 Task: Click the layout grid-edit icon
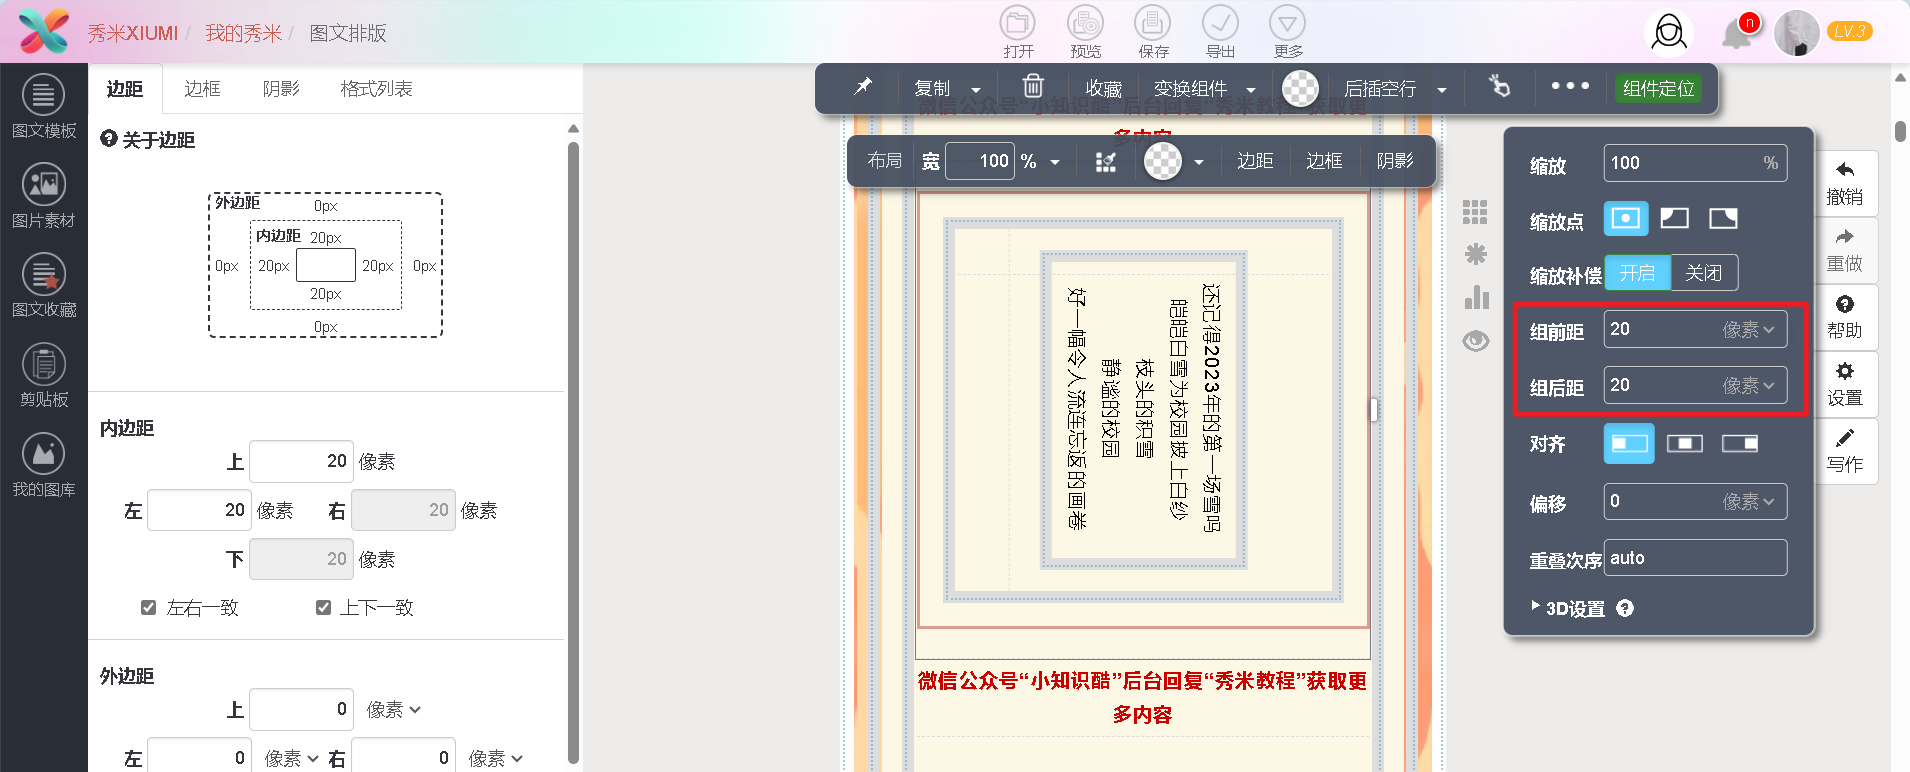click(1105, 162)
